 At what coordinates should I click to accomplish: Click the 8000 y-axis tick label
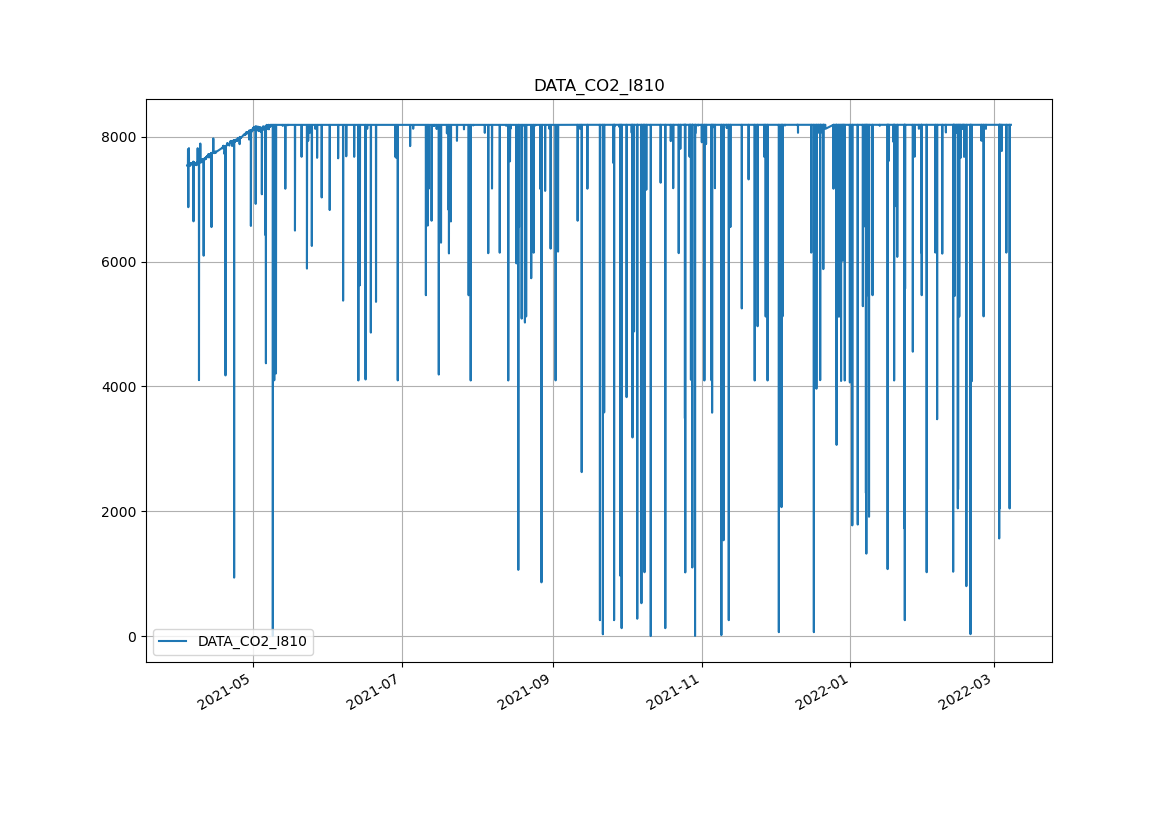point(120,137)
